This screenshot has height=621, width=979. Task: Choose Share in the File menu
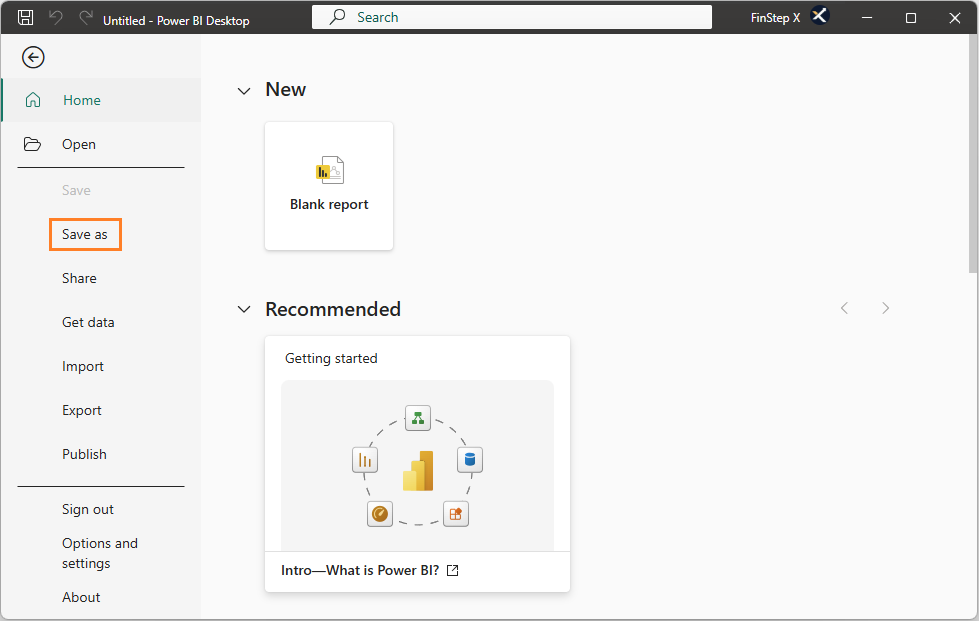click(x=79, y=278)
